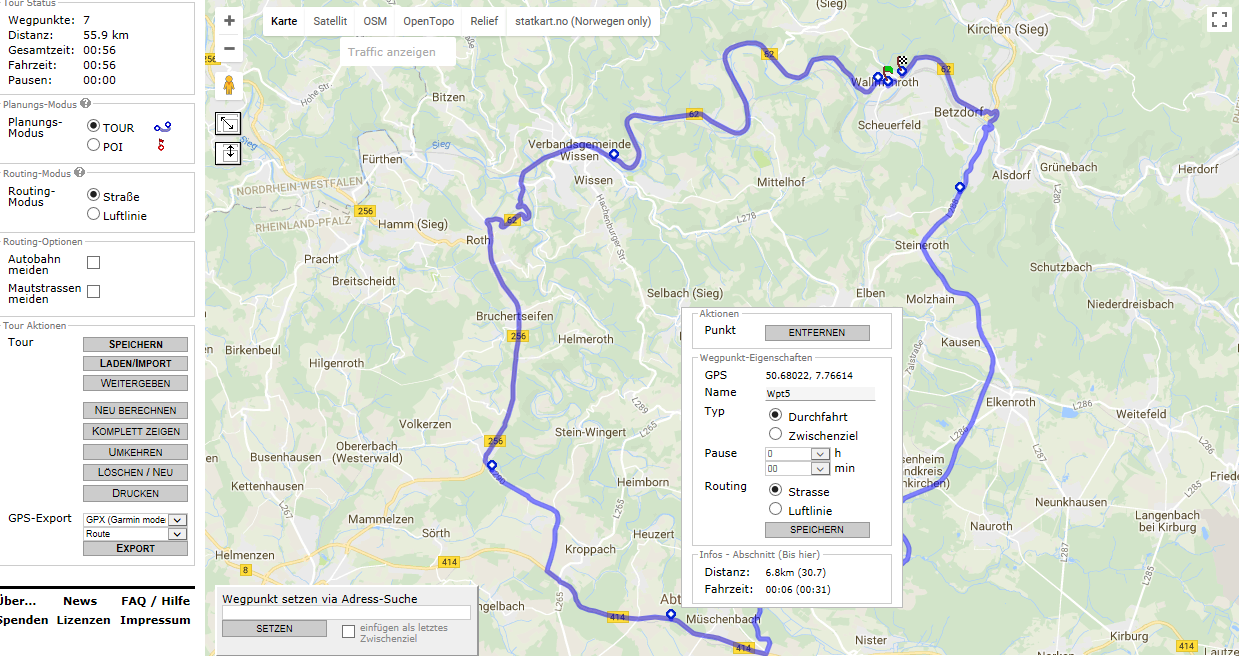Switch to OpenTopo map layer
The height and width of the screenshot is (656, 1239).
point(428,21)
